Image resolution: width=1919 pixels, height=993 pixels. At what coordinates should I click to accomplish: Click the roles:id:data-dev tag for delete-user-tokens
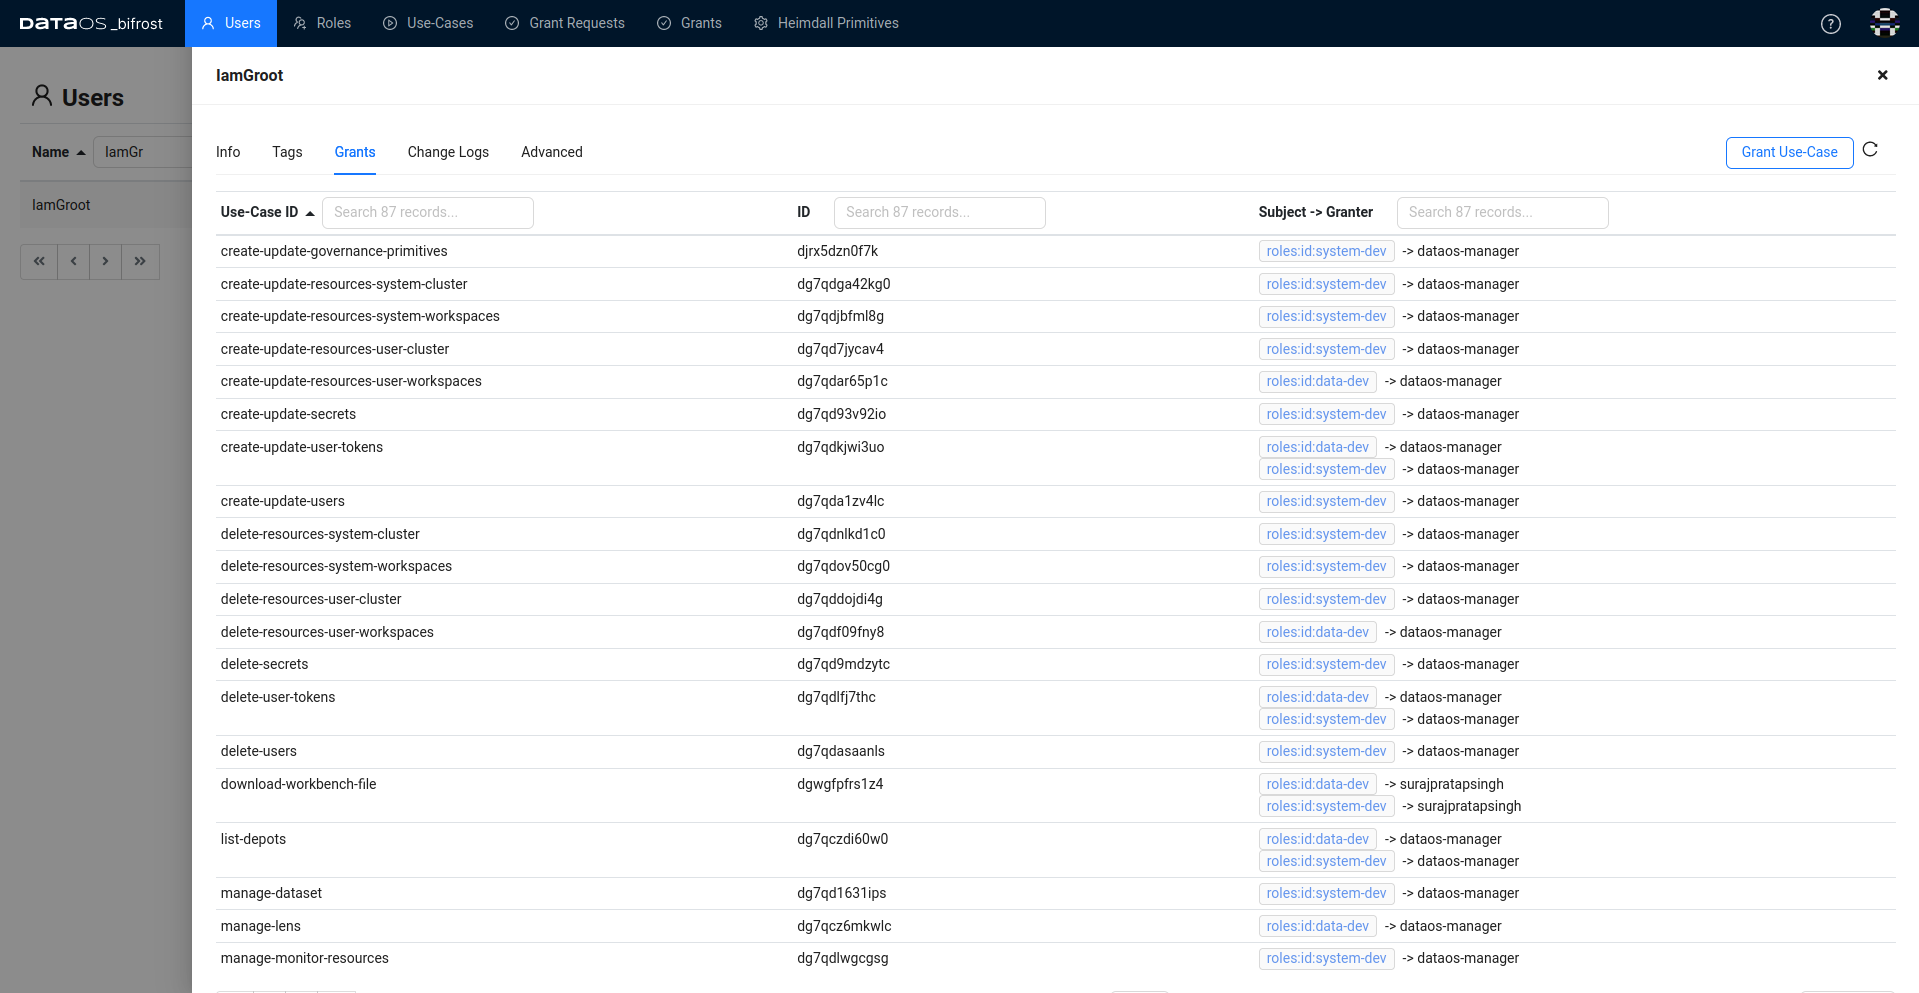coord(1317,697)
